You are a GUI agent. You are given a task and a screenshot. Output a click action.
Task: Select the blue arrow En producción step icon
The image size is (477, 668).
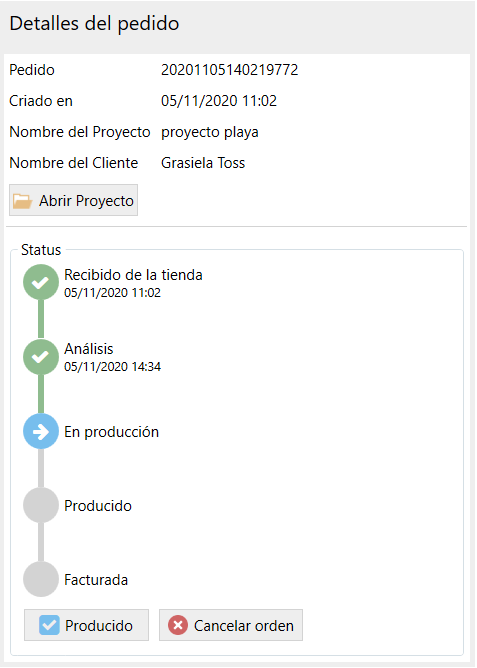pyautogui.click(x=41, y=431)
